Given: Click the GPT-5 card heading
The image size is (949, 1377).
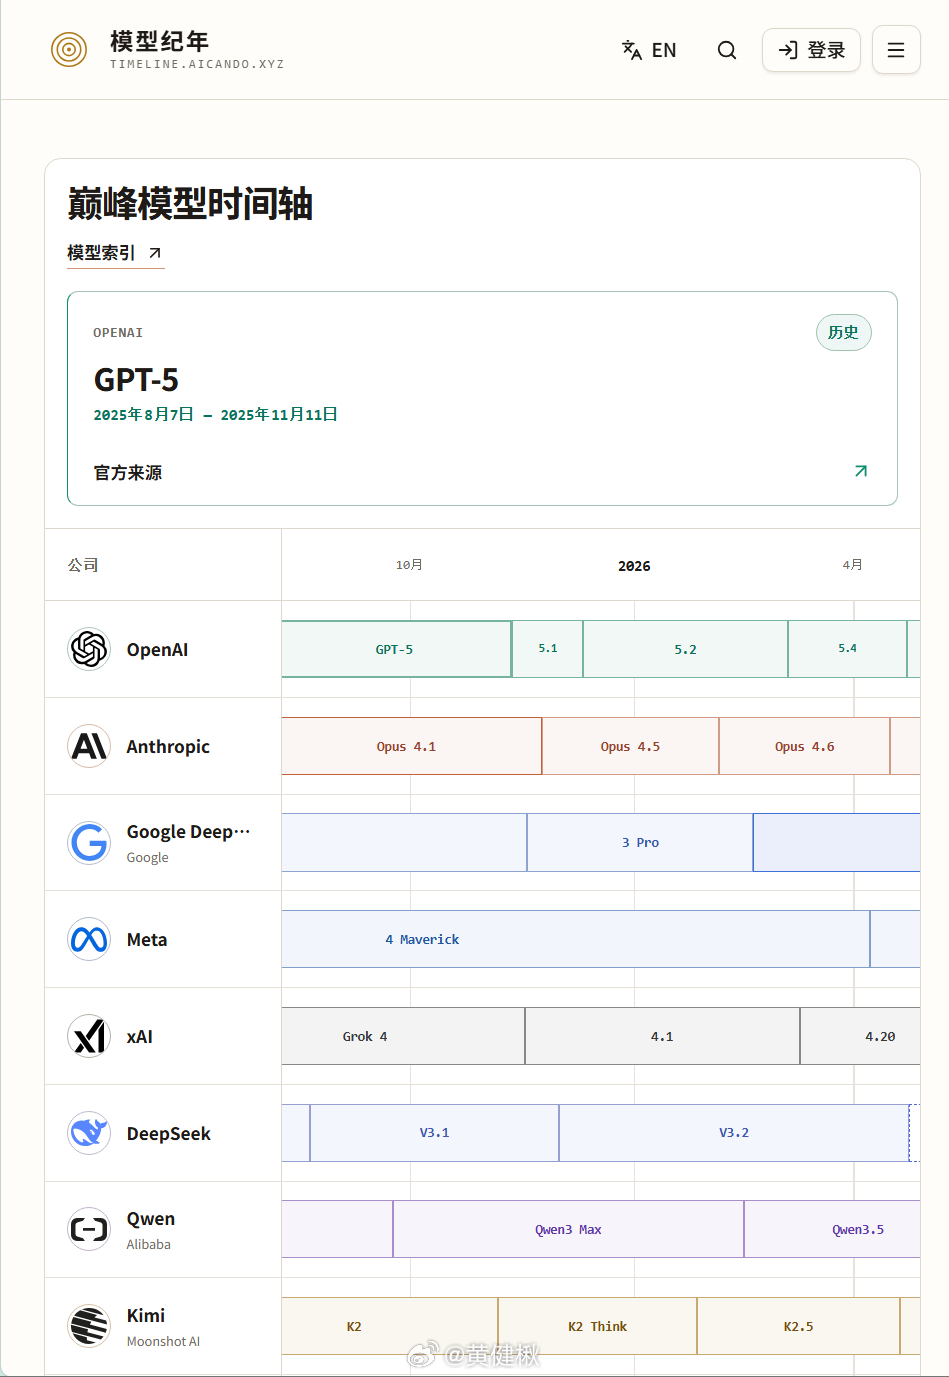Looking at the screenshot, I should [x=136, y=380].
